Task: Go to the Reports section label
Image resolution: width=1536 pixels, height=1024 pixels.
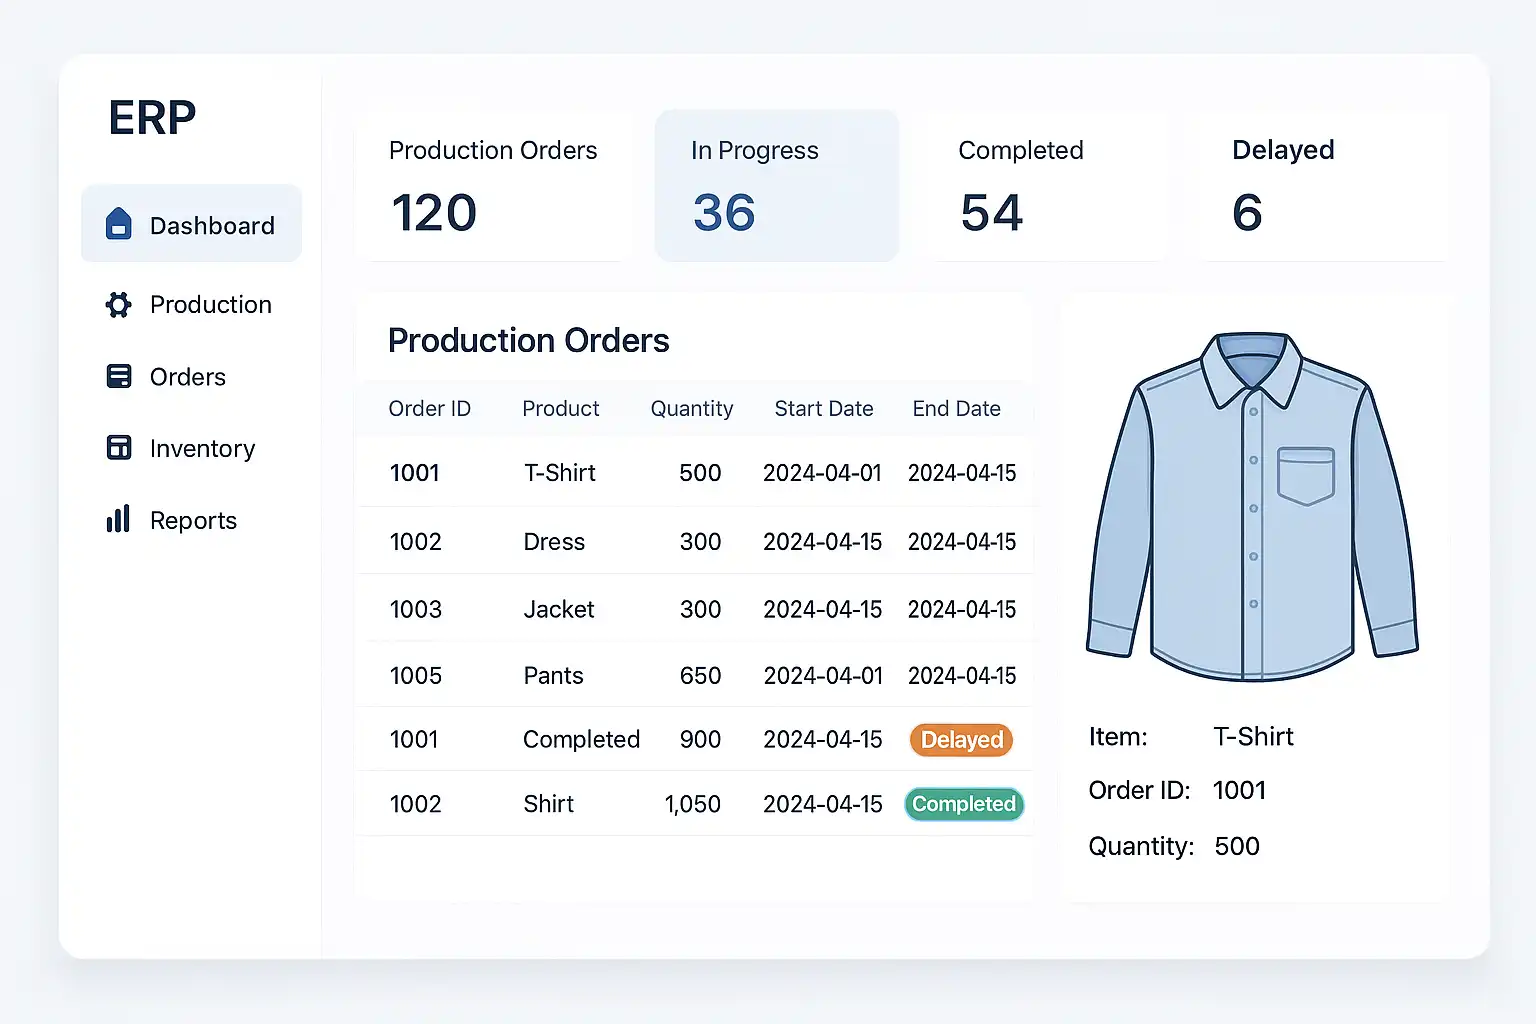Action: (x=193, y=521)
